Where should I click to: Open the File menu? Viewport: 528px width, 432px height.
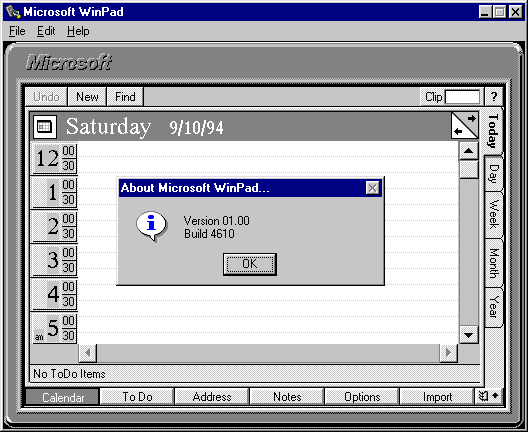point(17,31)
